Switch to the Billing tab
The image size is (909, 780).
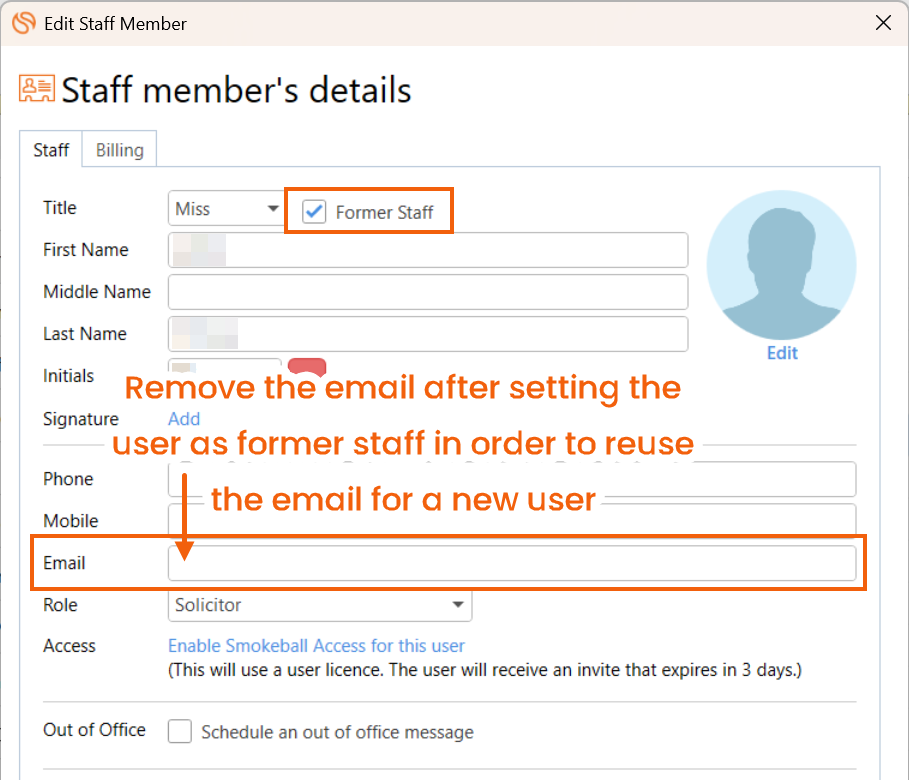point(119,150)
